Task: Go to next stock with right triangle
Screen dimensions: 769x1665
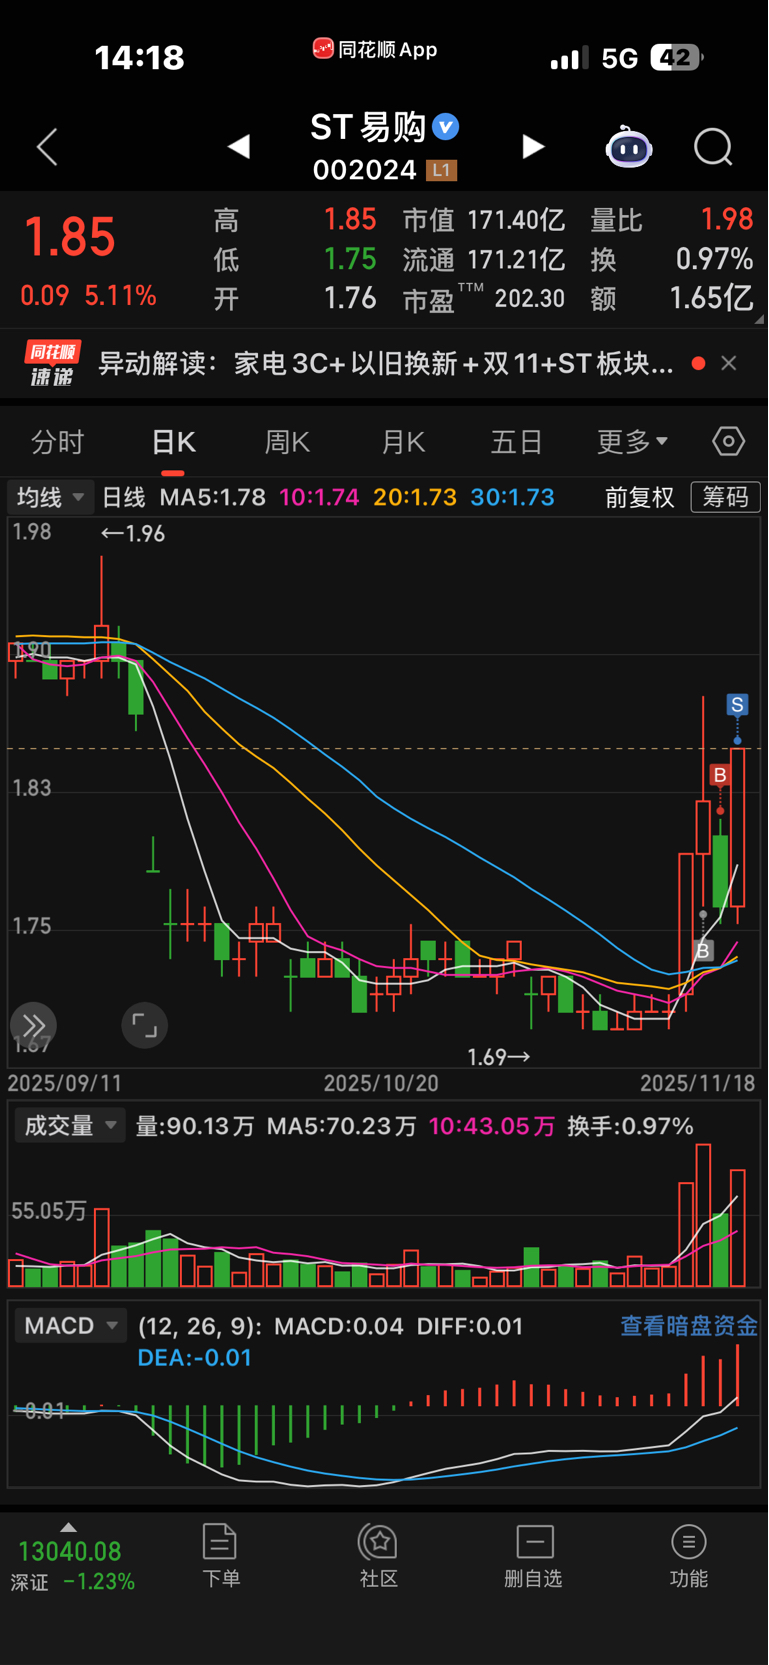Action: 533,147
